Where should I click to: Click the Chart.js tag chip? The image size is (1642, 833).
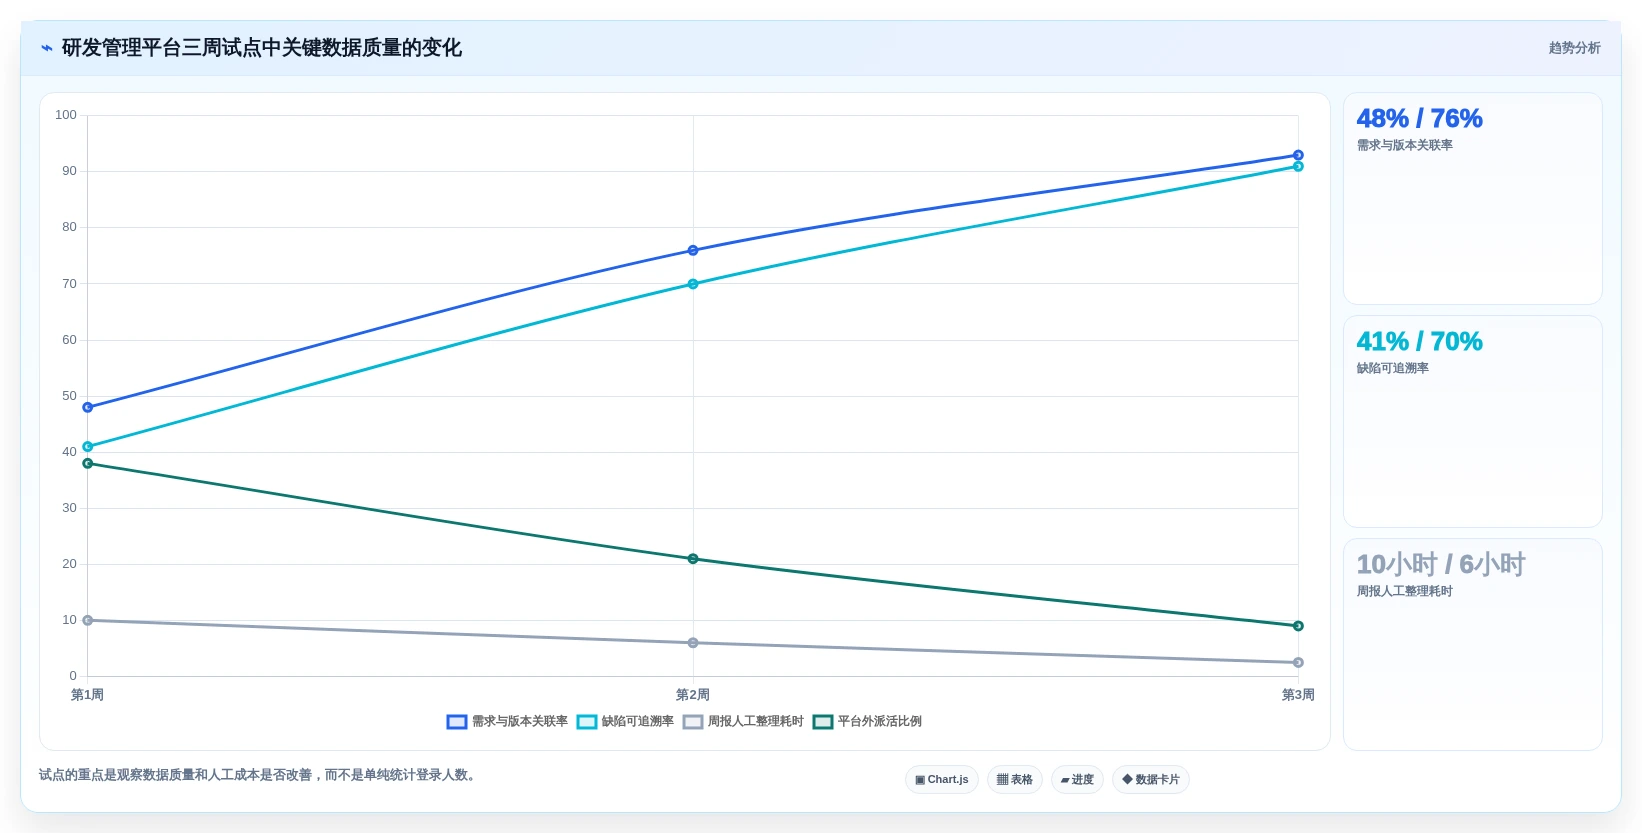pos(942,780)
